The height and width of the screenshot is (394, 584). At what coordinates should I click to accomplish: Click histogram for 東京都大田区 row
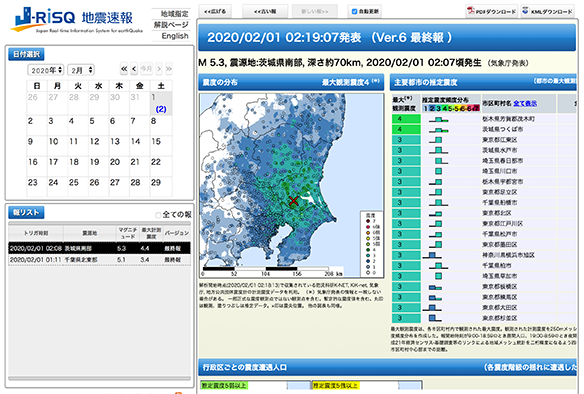point(432,308)
